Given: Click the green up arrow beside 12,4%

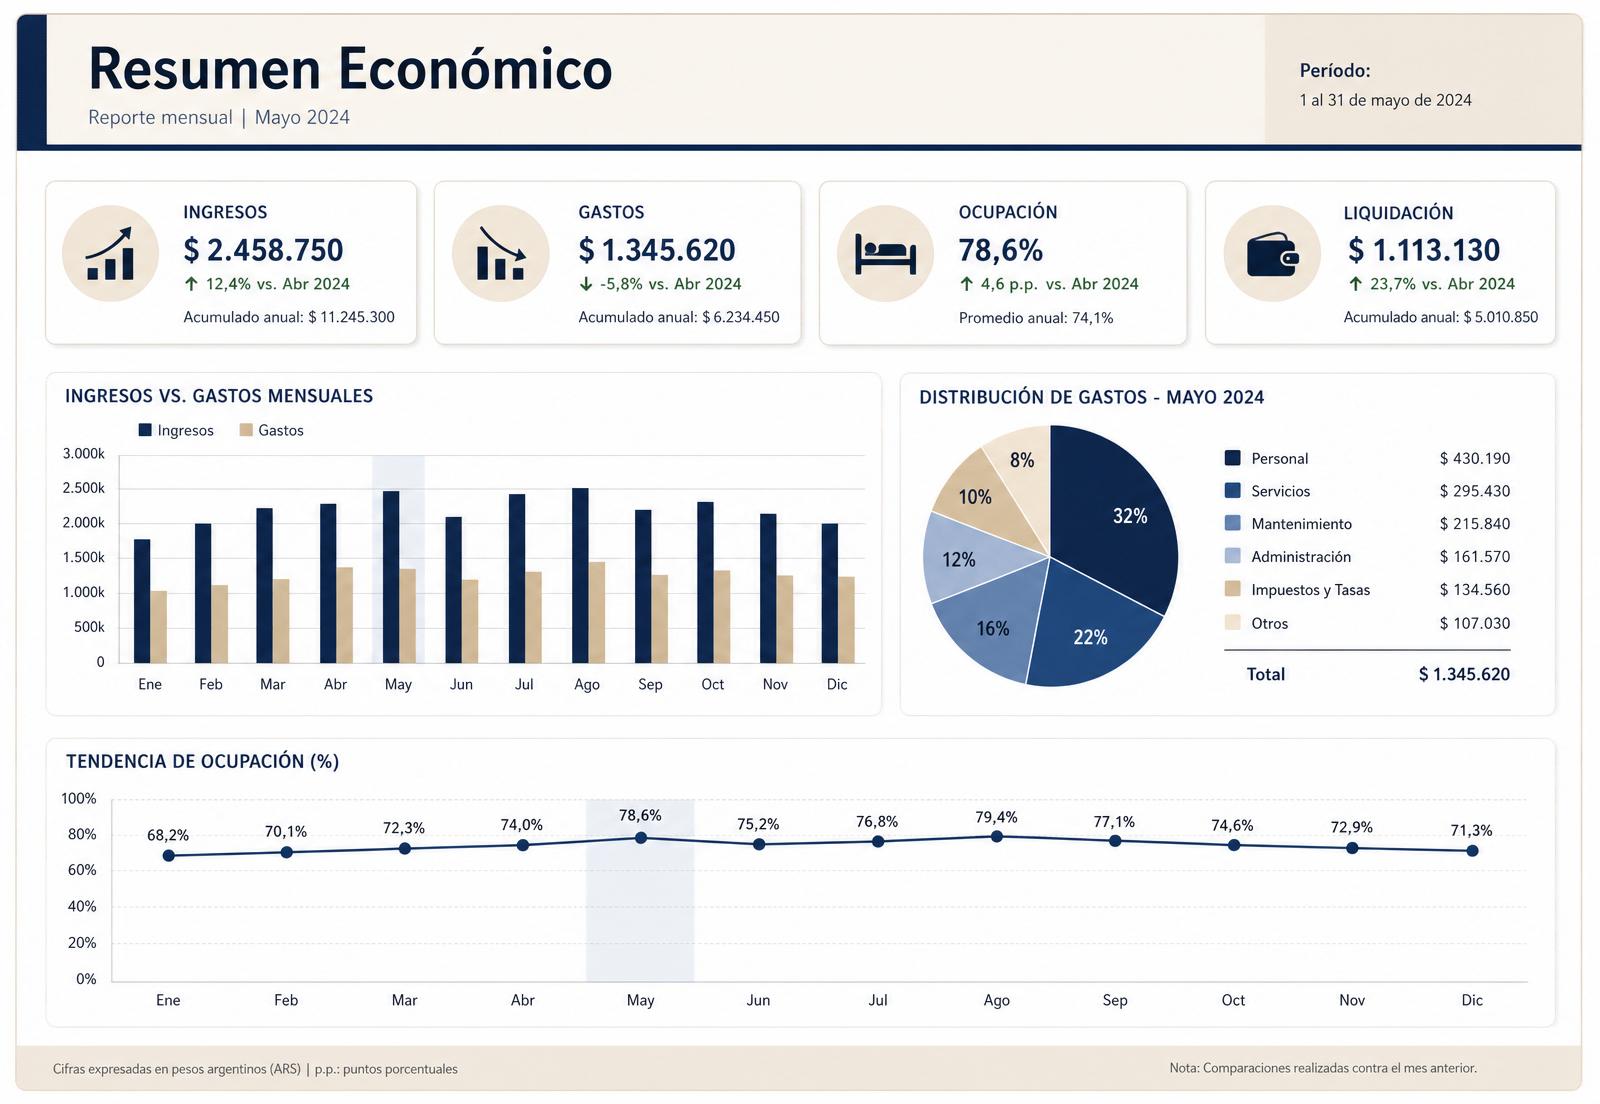Looking at the screenshot, I should pos(191,284).
